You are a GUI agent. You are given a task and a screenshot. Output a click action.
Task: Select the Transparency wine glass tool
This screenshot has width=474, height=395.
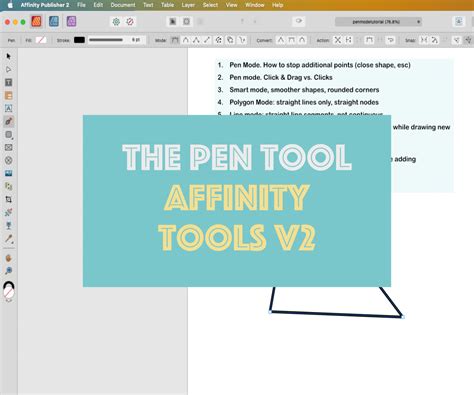coord(9,226)
